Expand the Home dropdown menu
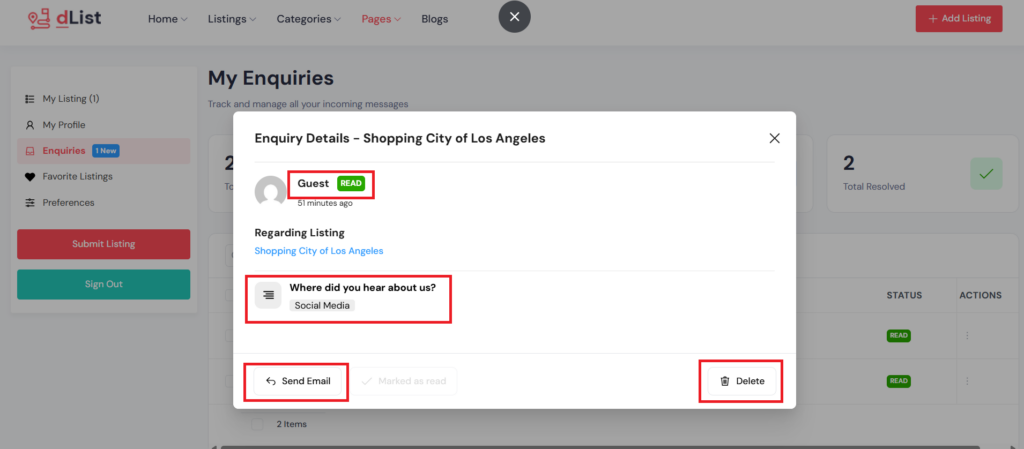1024x449 pixels. click(x=167, y=19)
